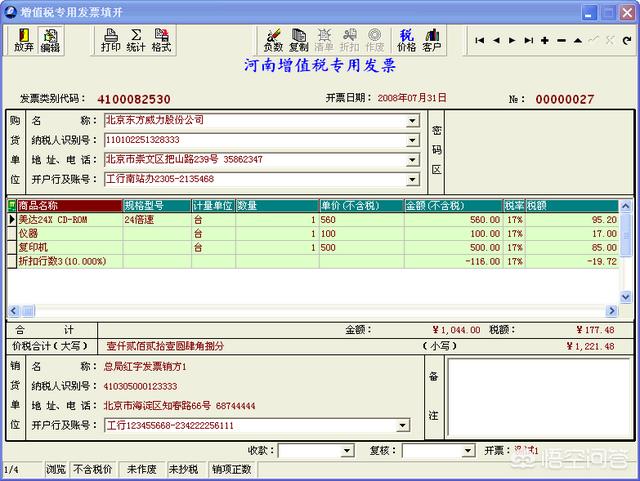Open the 统计 (statistics) tool
The height and width of the screenshot is (481, 640).
tap(136, 40)
